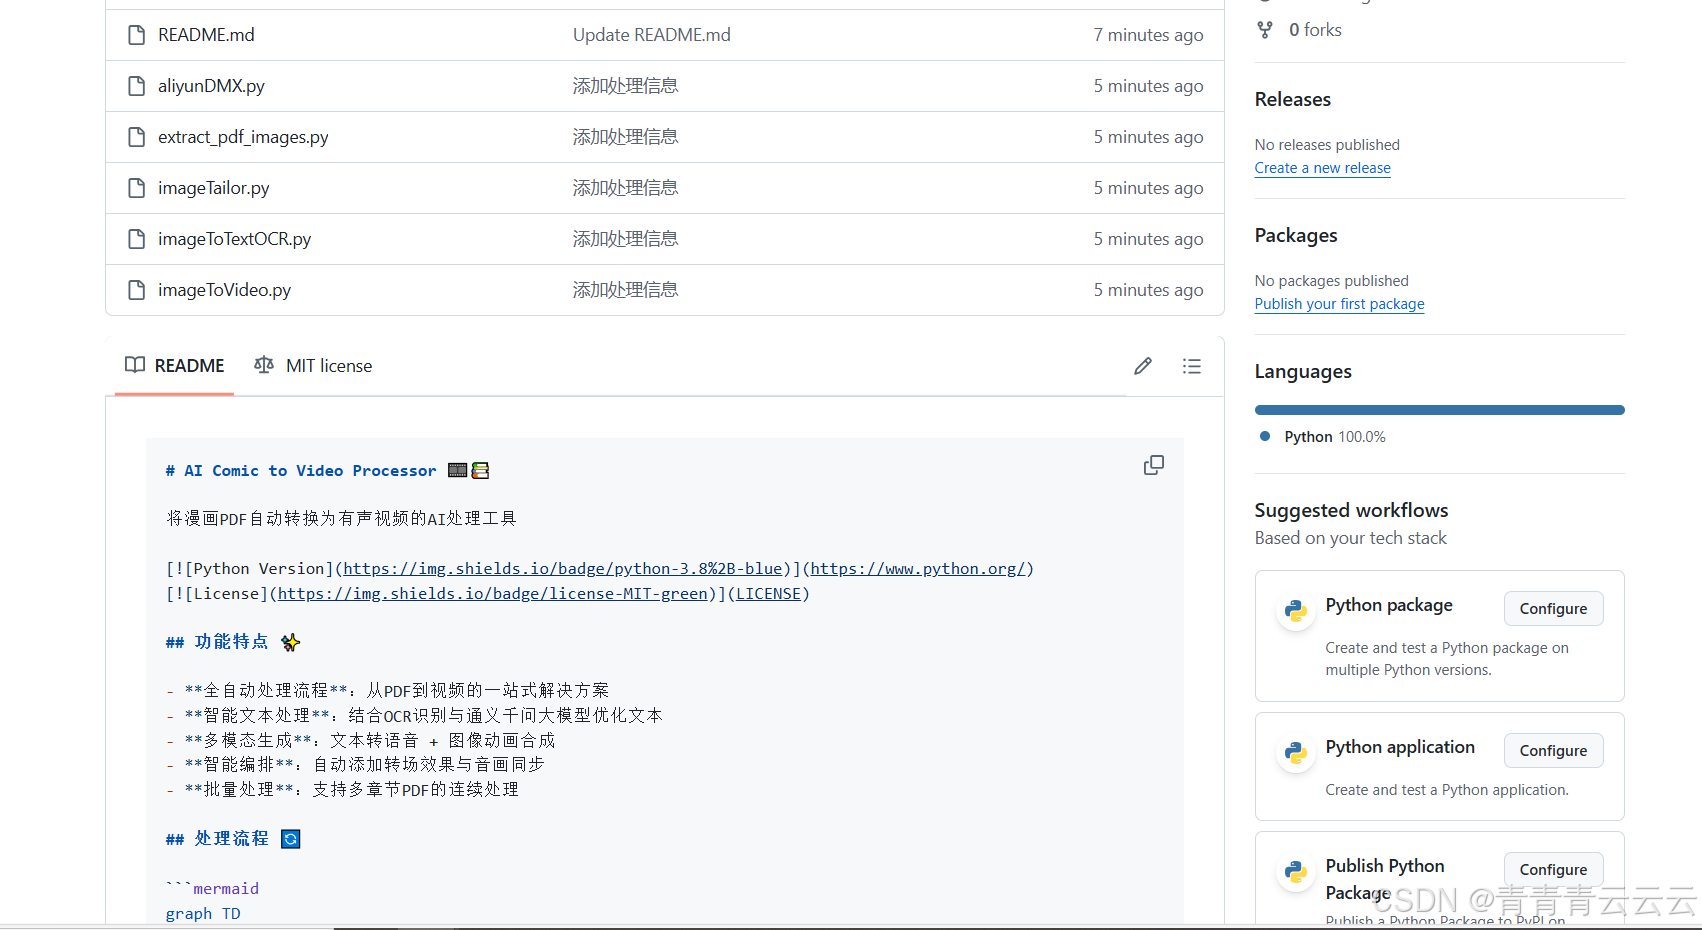The height and width of the screenshot is (930, 1702).
Task: Click the file icon beside extract_pdf_images.py
Action: point(137,137)
